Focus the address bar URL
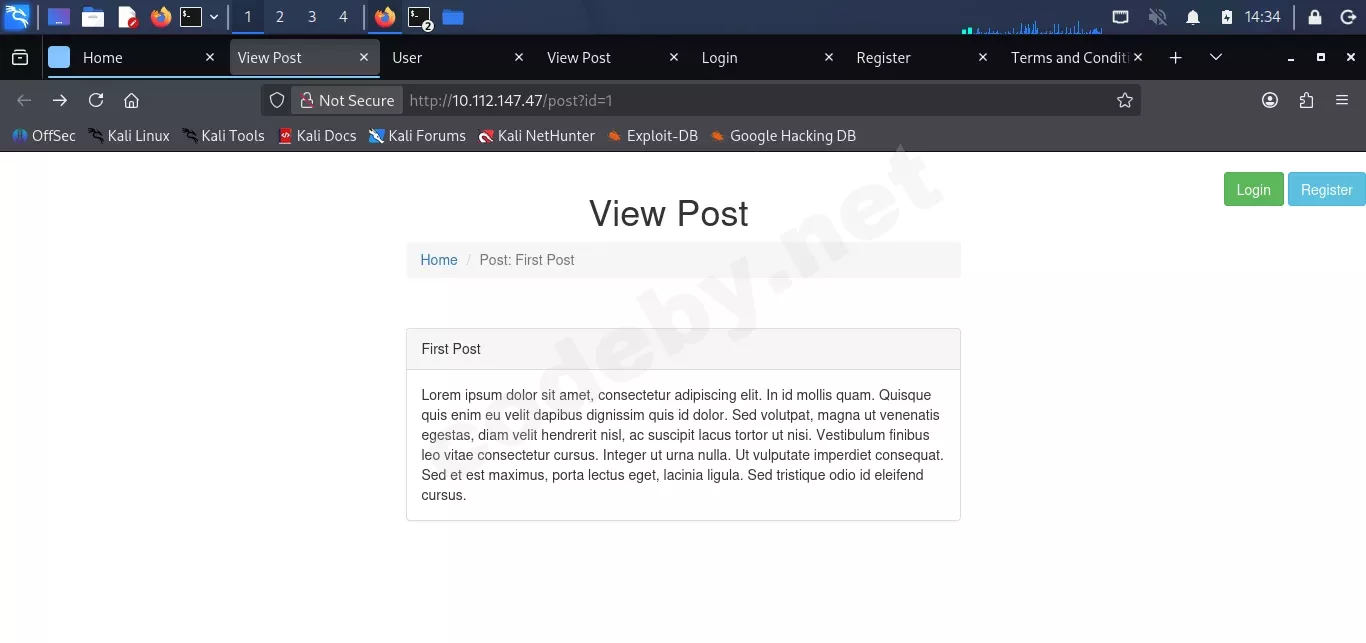 510,100
